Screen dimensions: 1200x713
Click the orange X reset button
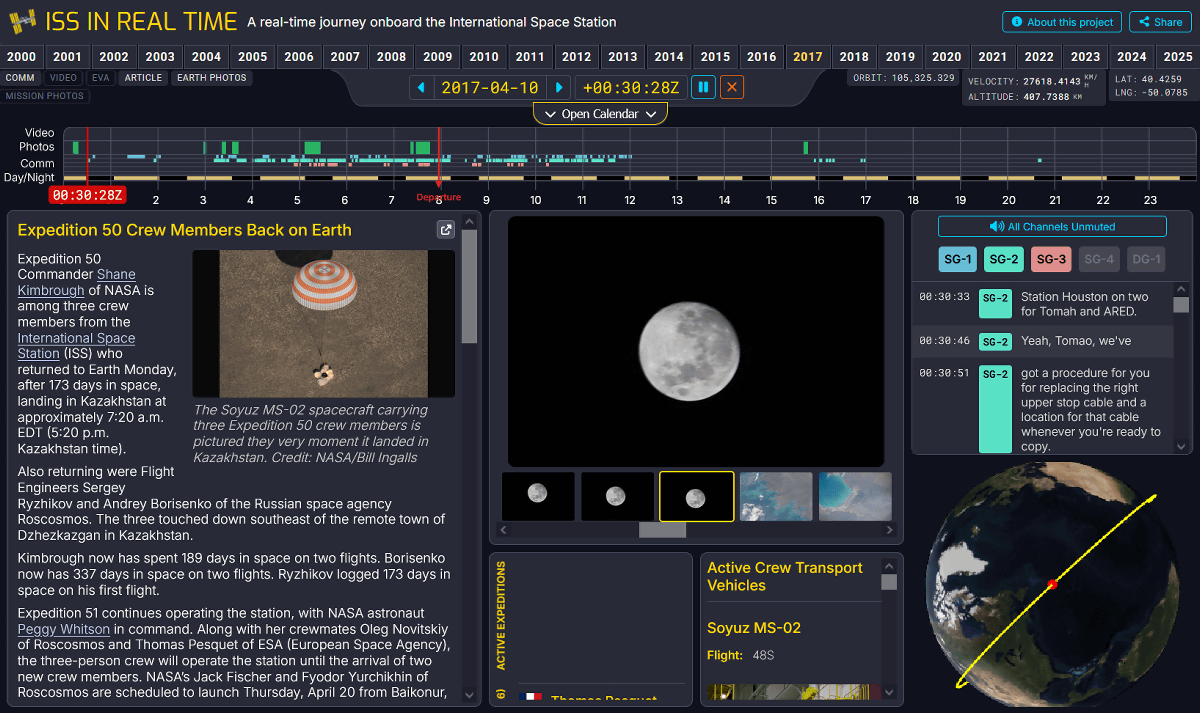(x=733, y=88)
